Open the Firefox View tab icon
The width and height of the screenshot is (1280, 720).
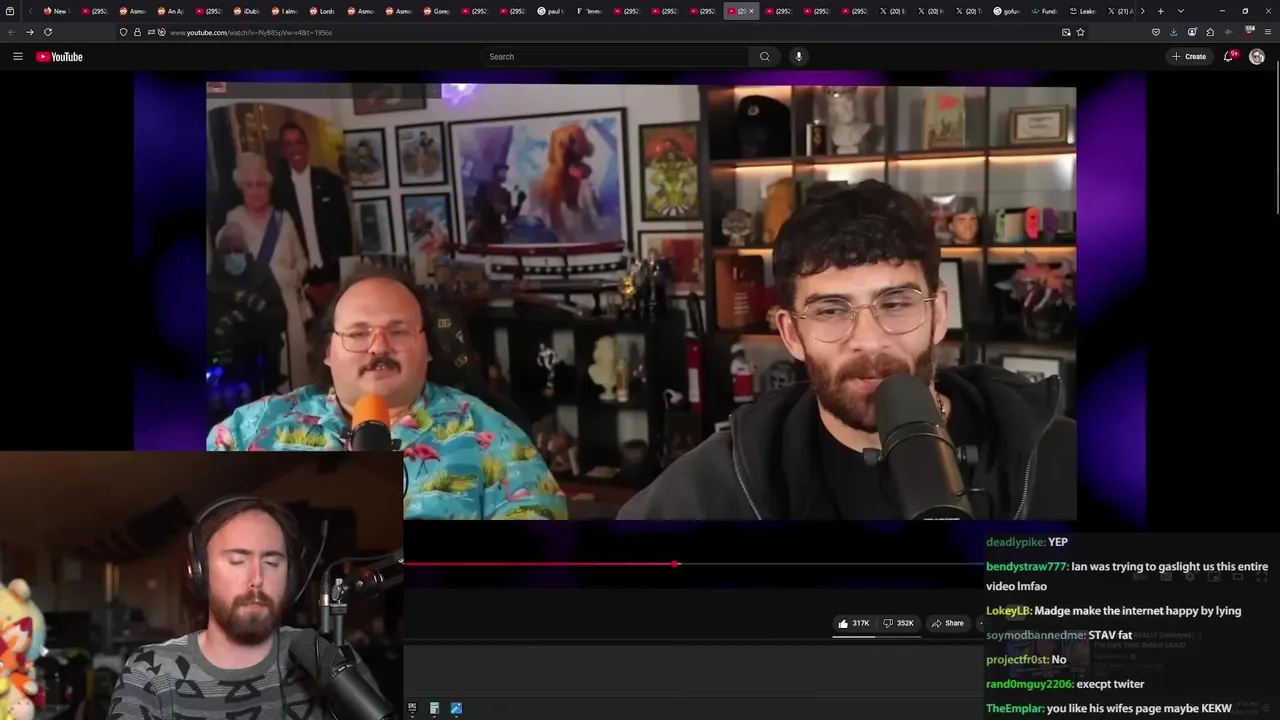pos(10,11)
